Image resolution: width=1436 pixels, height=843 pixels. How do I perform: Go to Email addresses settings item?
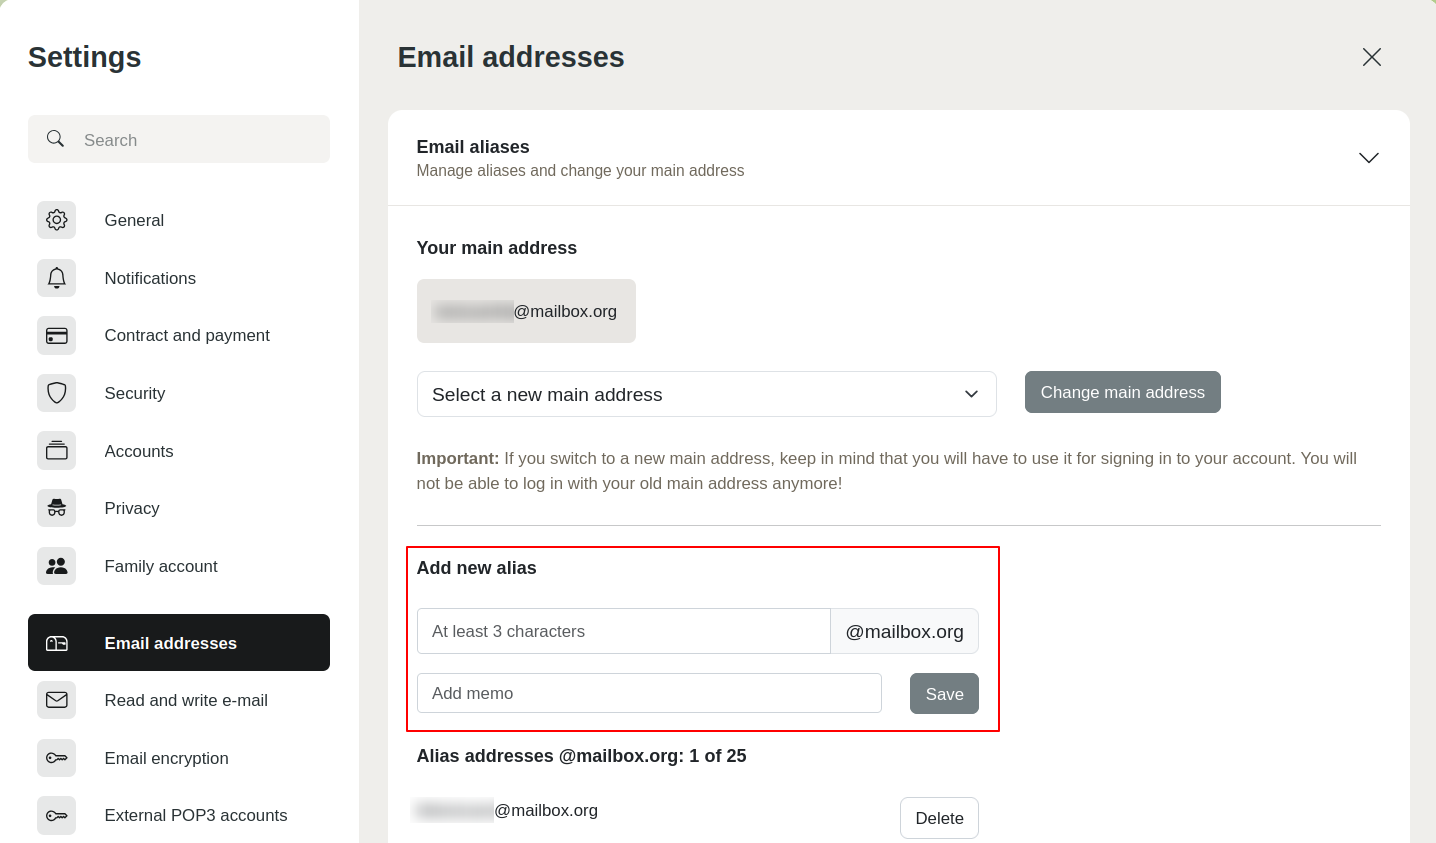(x=179, y=643)
